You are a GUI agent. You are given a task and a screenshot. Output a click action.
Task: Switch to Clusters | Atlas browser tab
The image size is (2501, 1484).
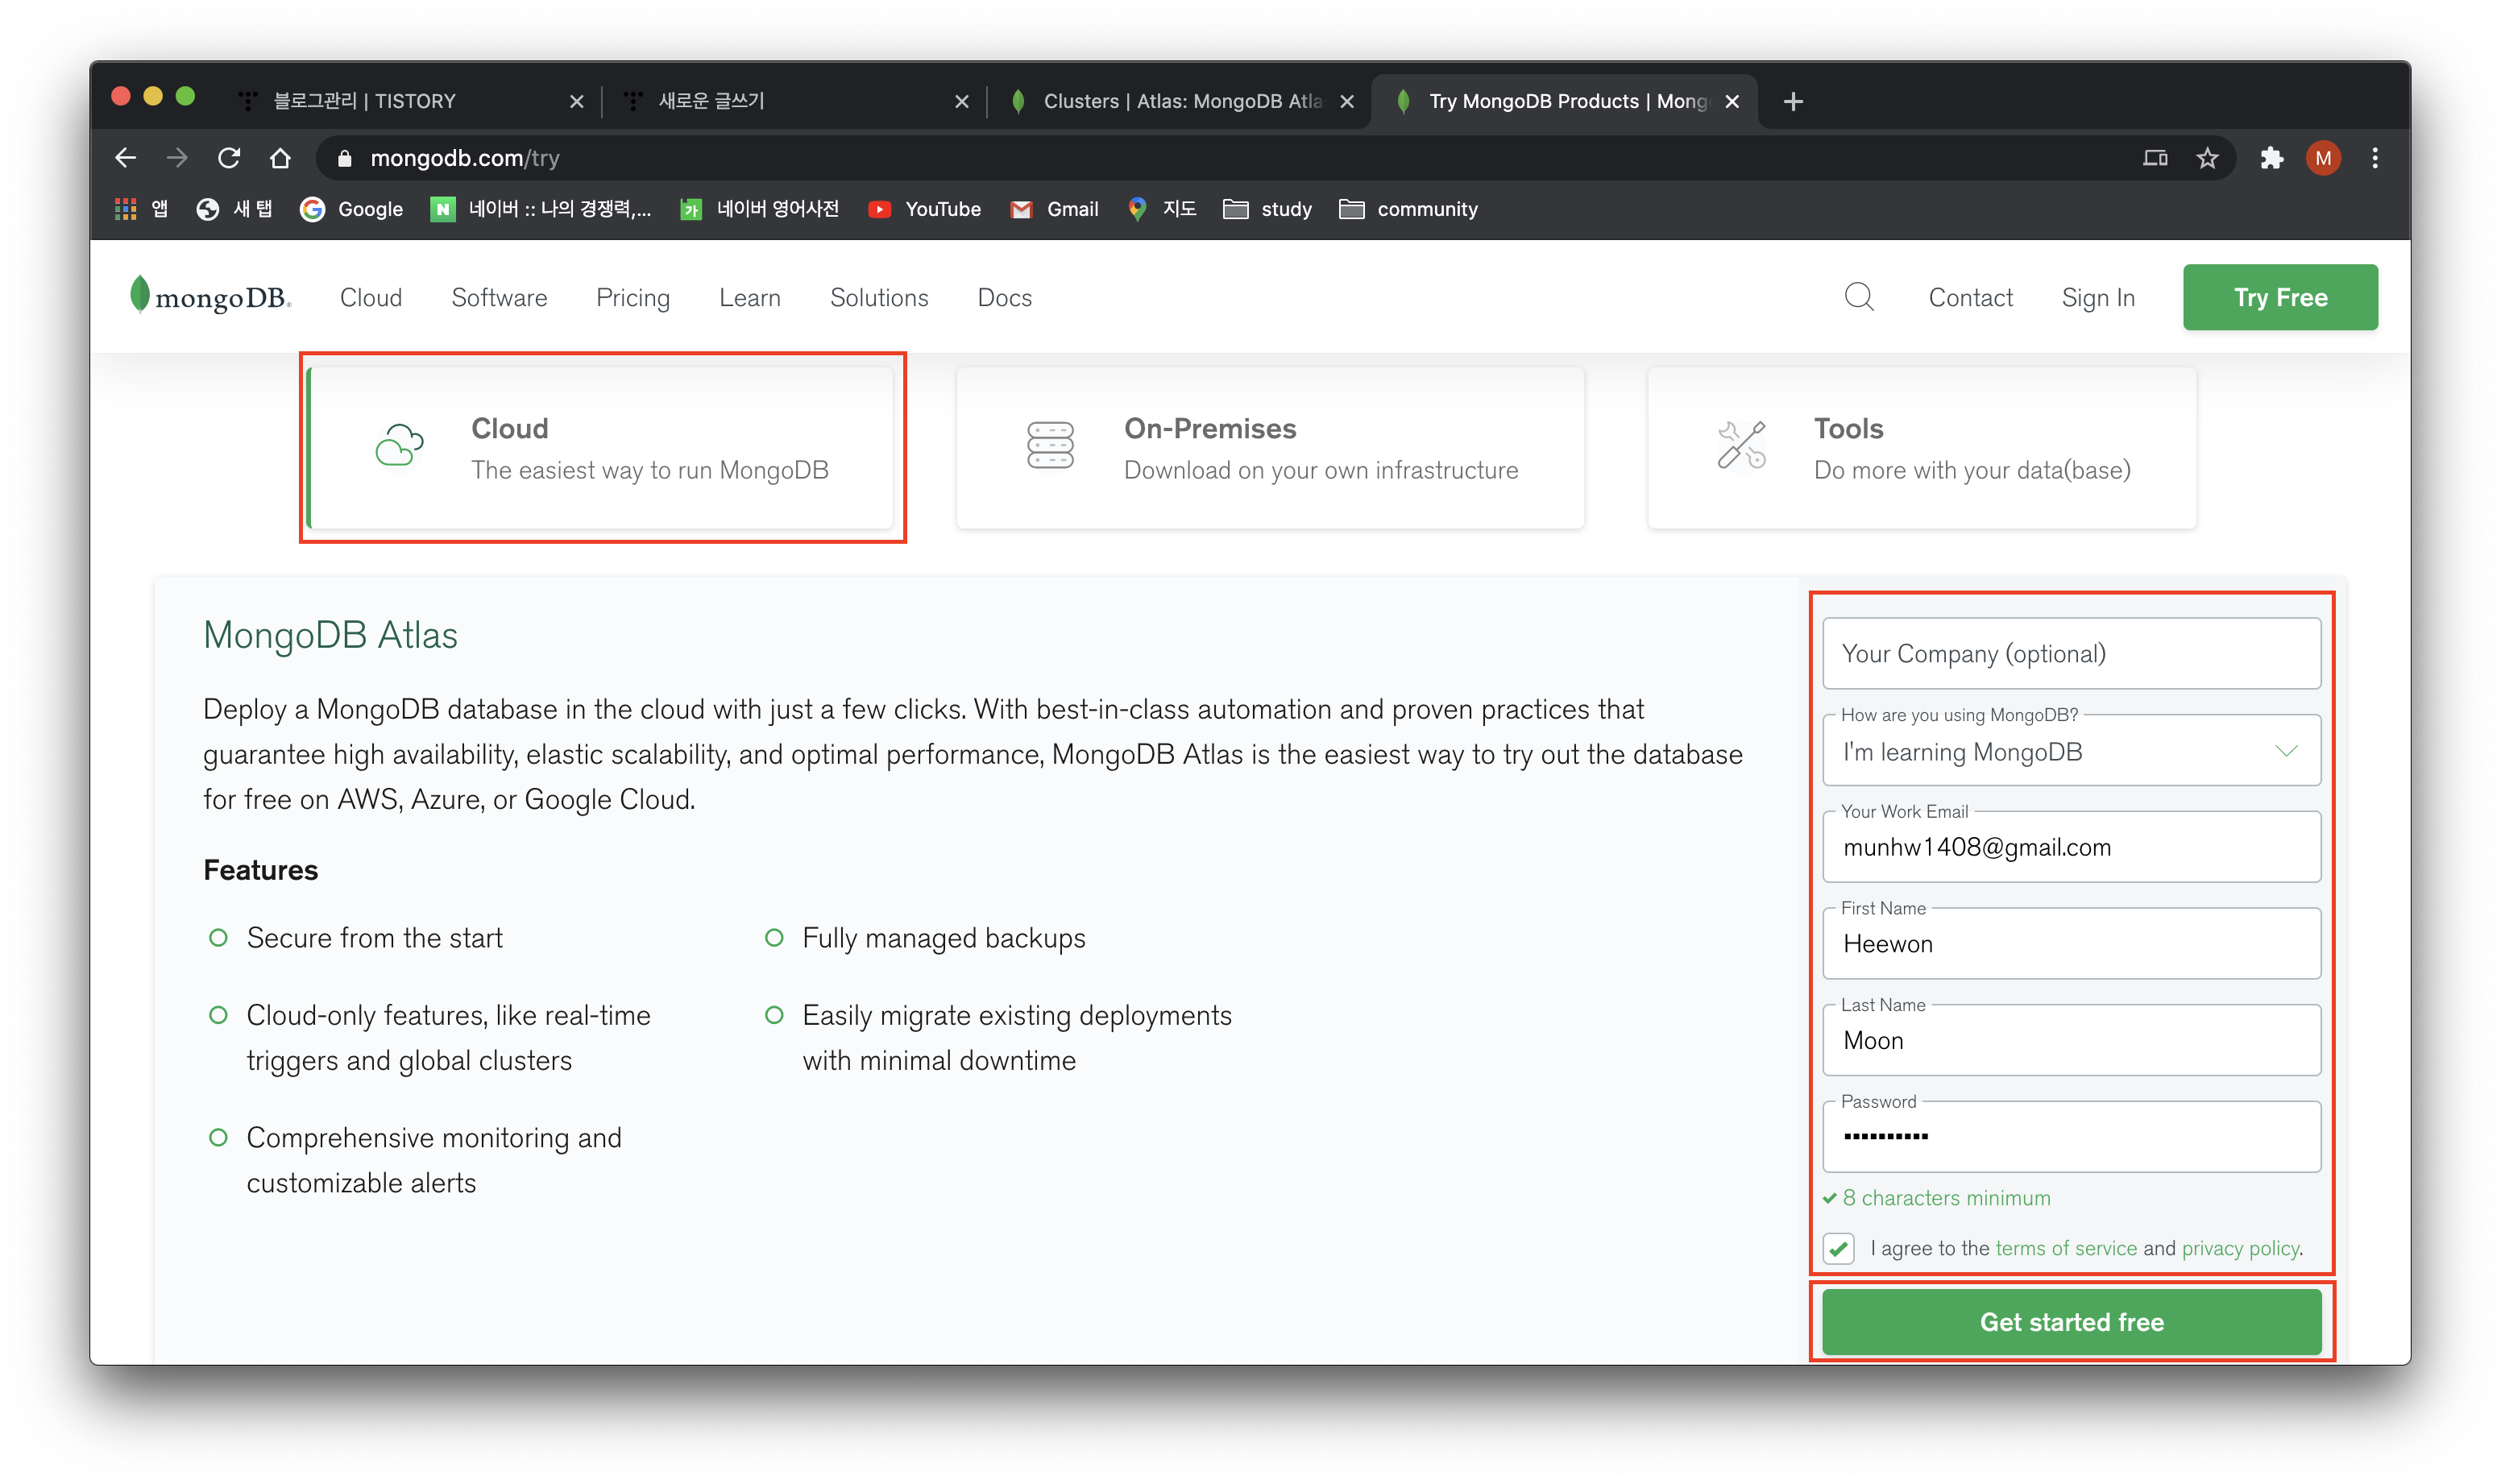[x=1180, y=101]
